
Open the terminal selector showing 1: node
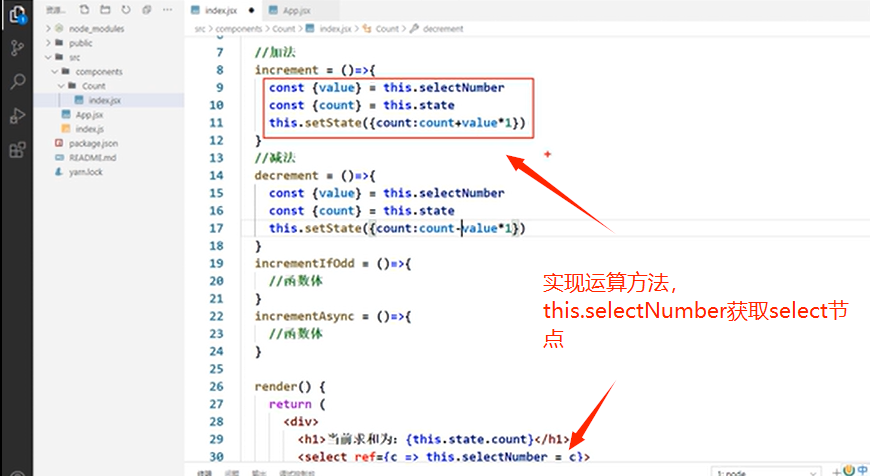[765, 472]
